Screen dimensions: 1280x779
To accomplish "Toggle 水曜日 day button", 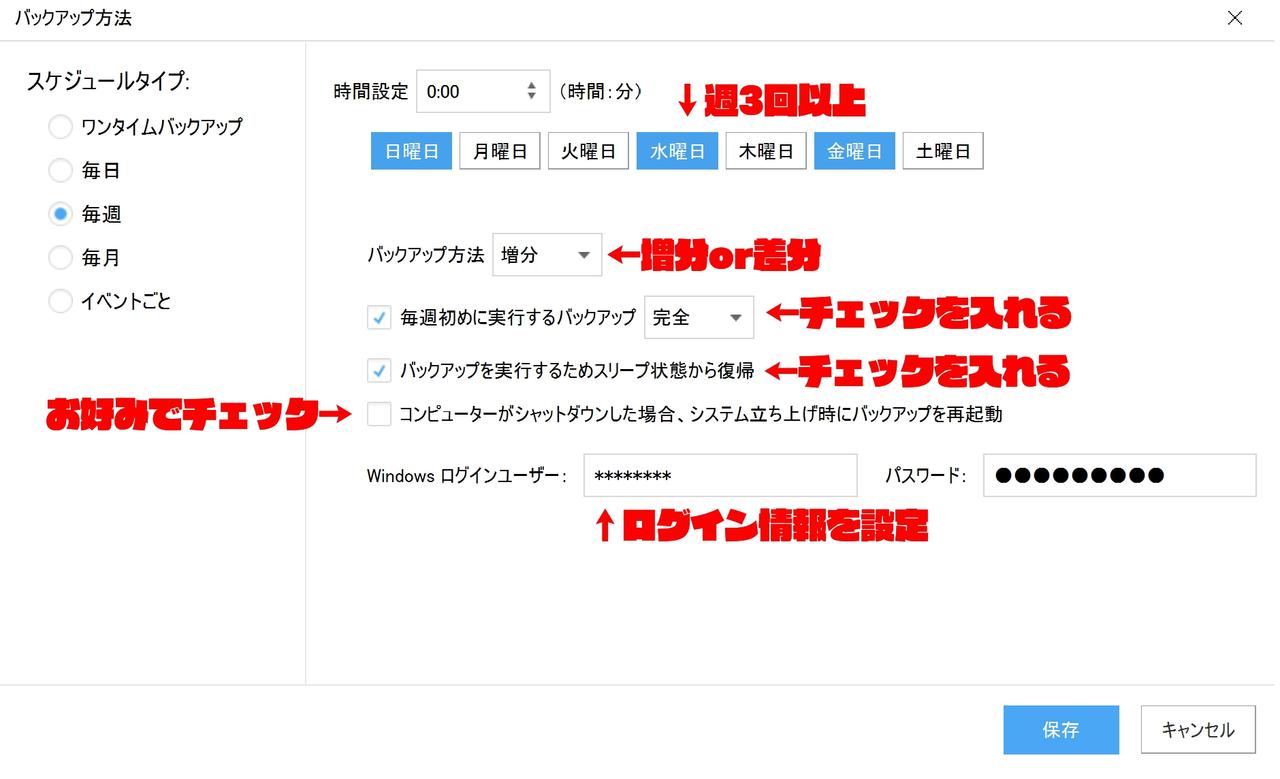I will [677, 151].
